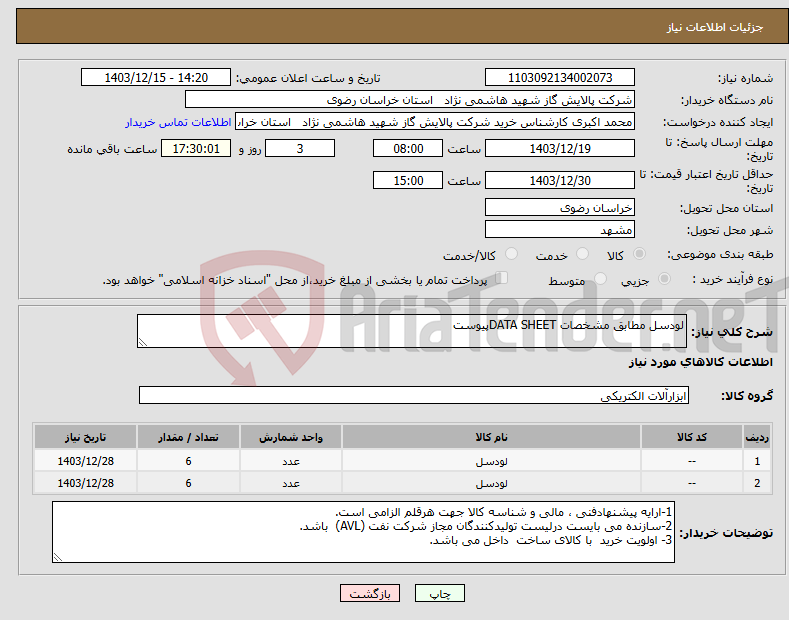Click the نوع فرآیند خرید label
The width and height of the screenshot is (789, 620).
pos(733,279)
